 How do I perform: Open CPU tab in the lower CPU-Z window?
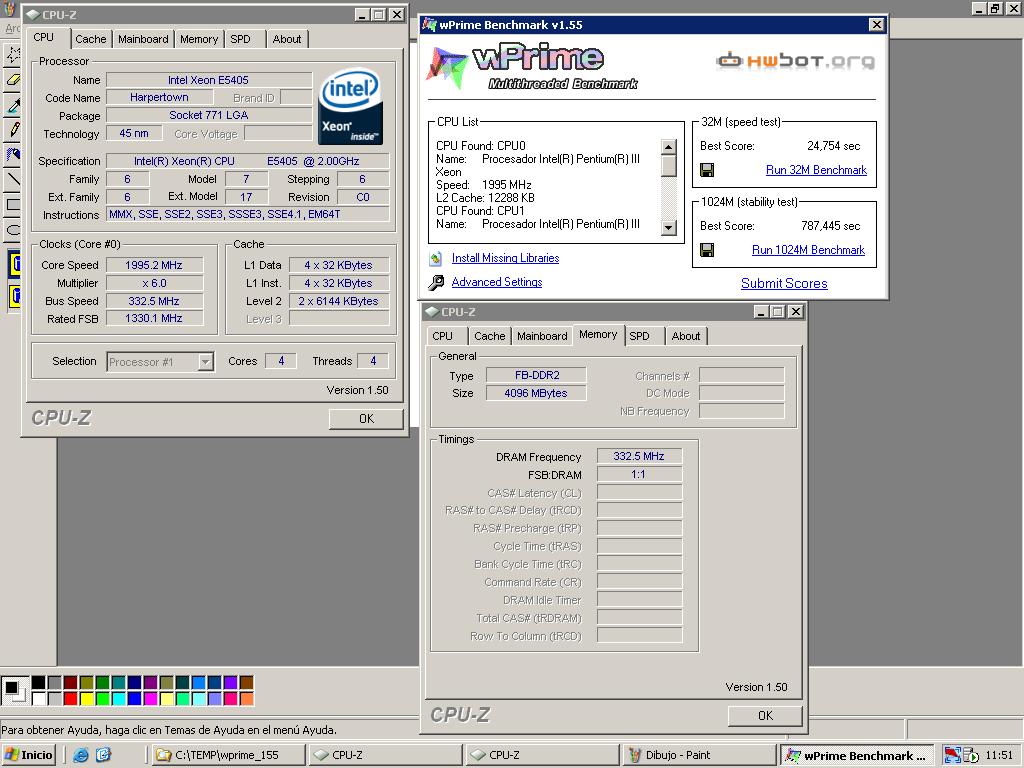[x=442, y=336]
